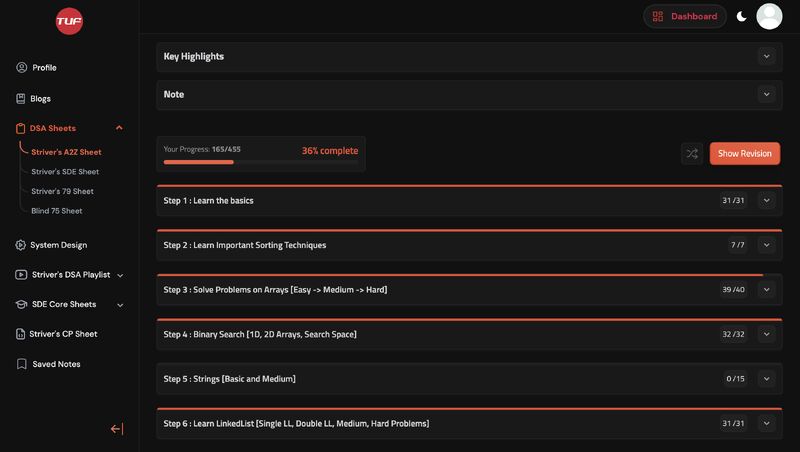800x452 pixels.
Task: Open the Blind 75 Sheet
Action: [57, 211]
